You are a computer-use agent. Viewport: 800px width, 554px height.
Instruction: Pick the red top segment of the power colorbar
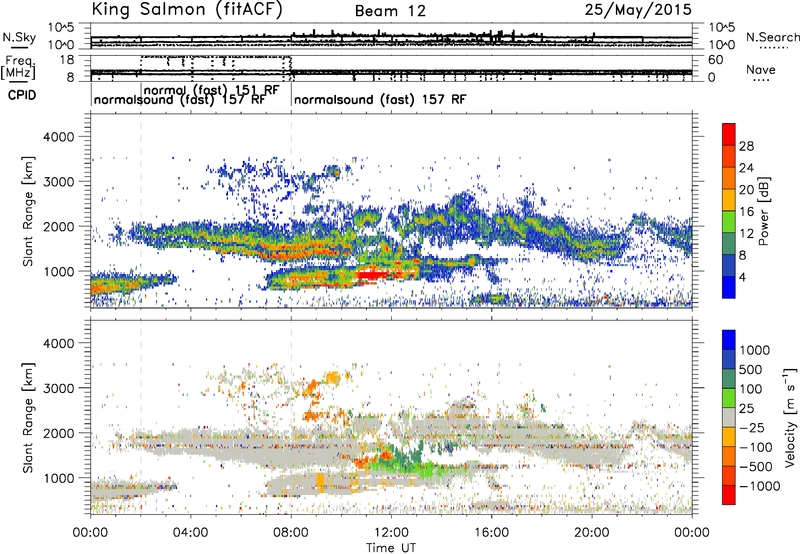729,134
